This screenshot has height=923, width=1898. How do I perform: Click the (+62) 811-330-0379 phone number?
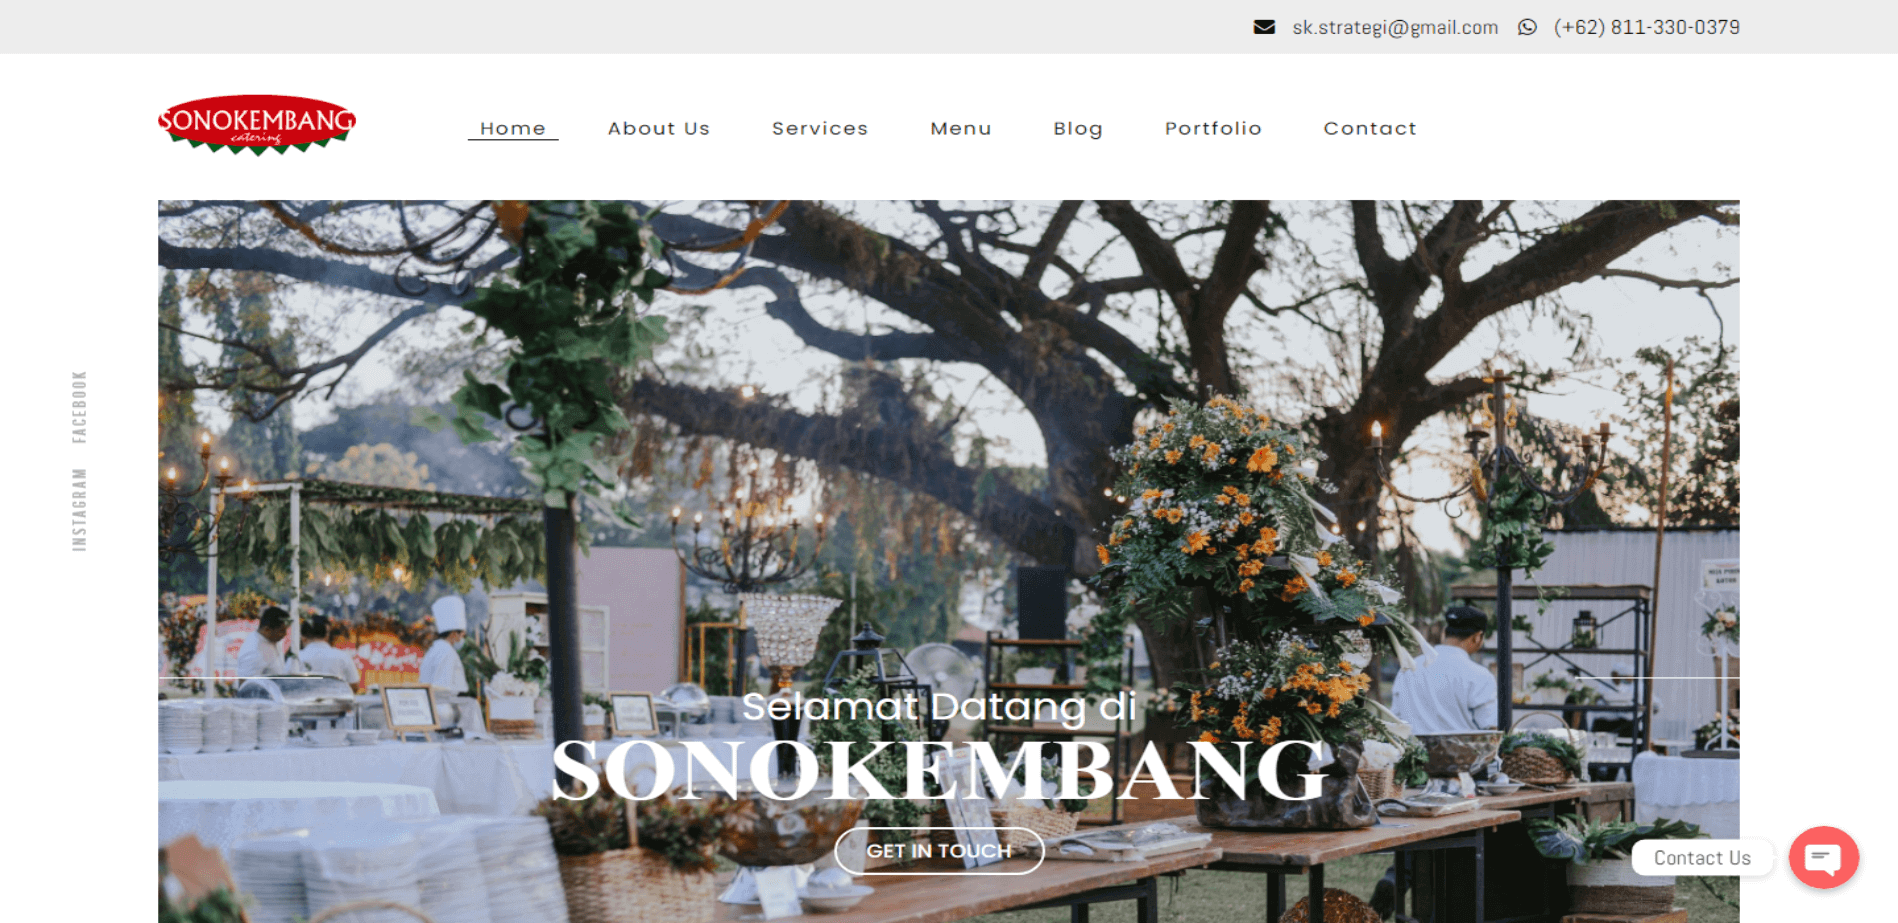tap(1647, 27)
